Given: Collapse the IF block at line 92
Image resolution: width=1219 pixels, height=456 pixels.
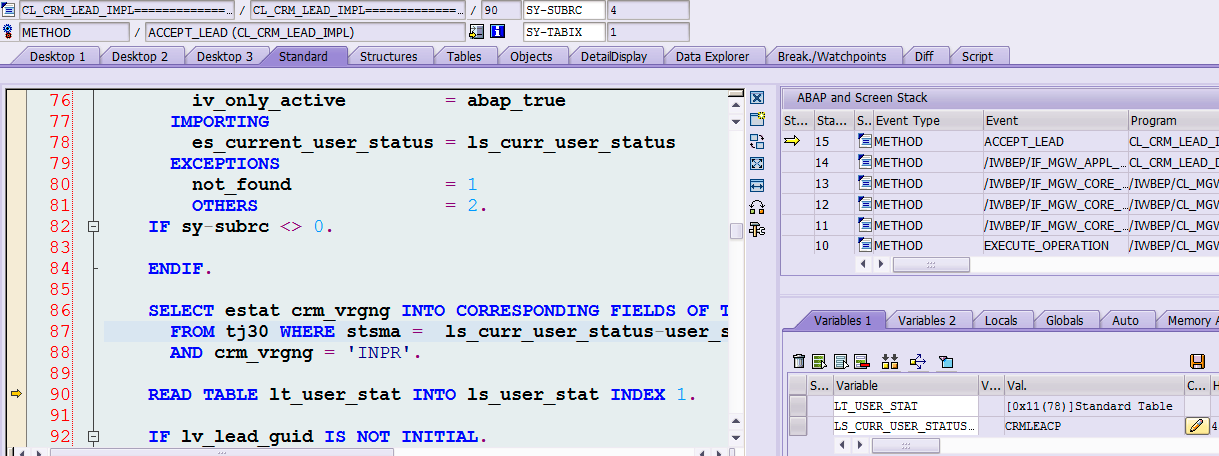Looking at the screenshot, I should coord(93,437).
